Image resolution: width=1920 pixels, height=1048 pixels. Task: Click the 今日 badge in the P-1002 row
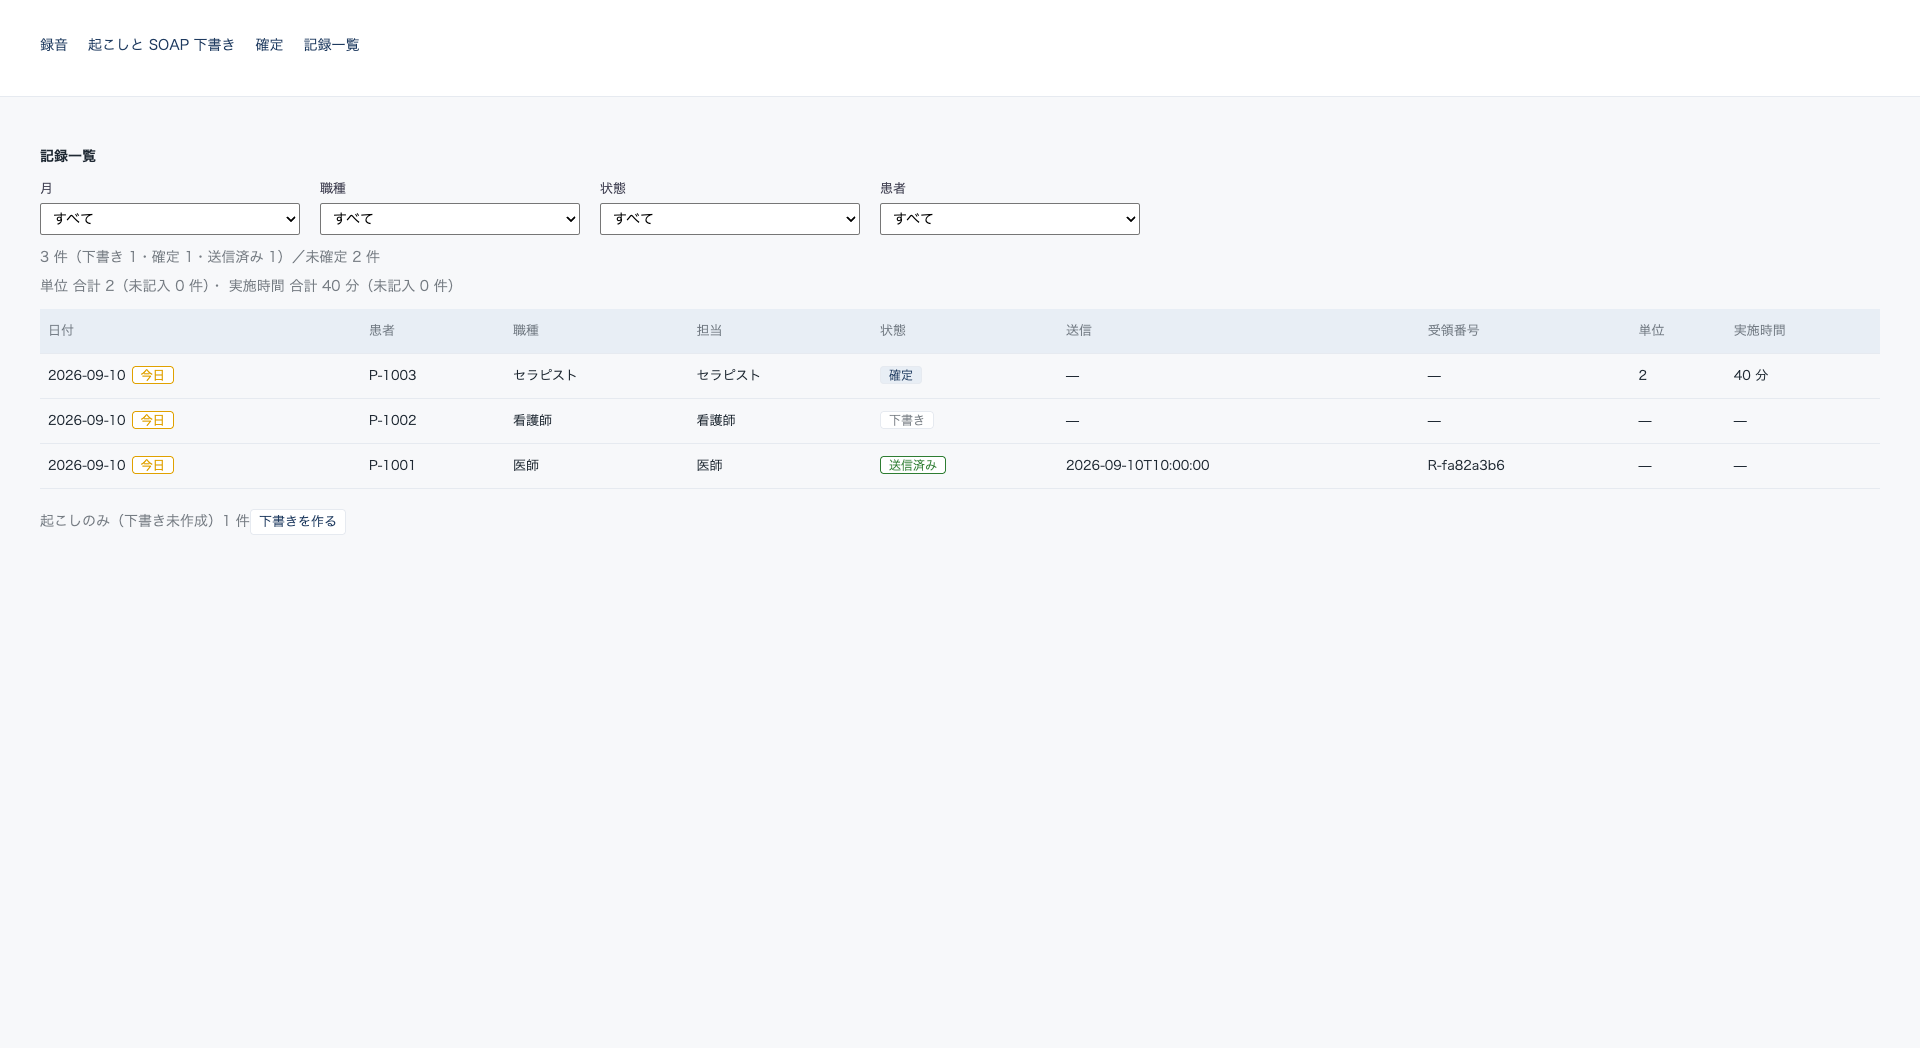point(153,420)
